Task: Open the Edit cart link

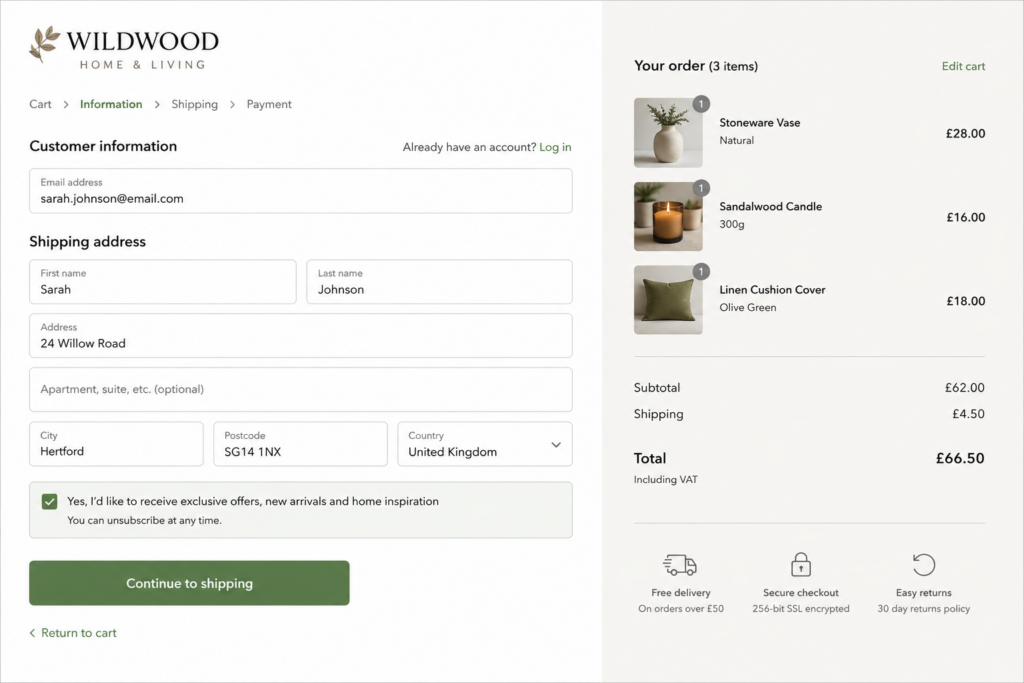Action: tap(963, 66)
